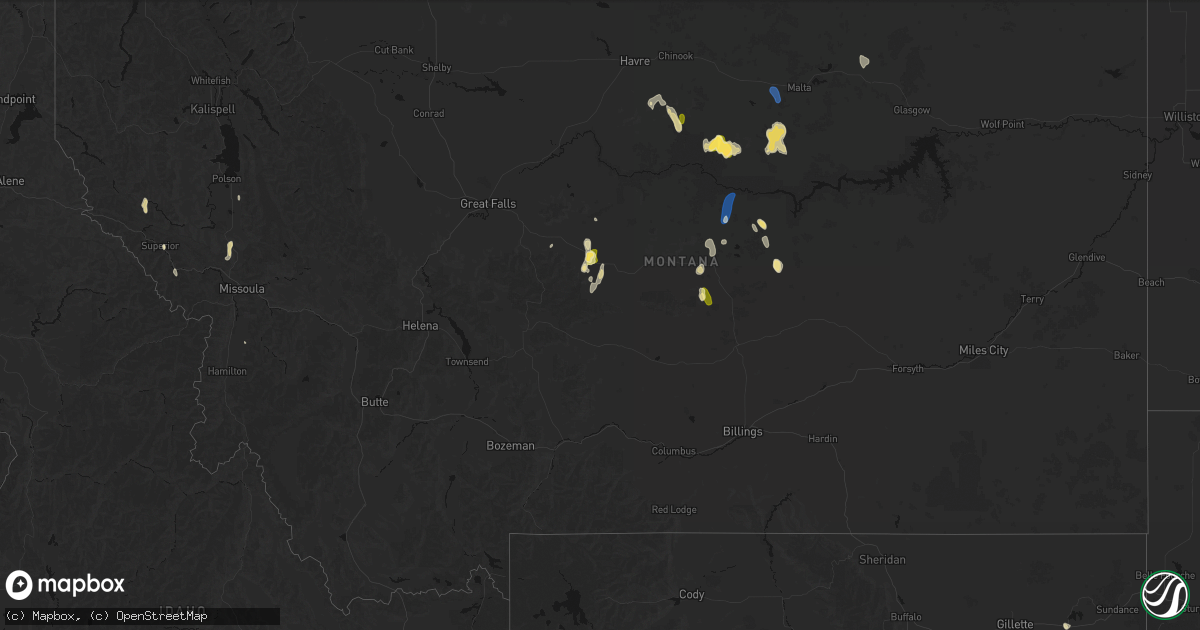
Task: Click the Miles City label
Action: pyautogui.click(x=984, y=350)
